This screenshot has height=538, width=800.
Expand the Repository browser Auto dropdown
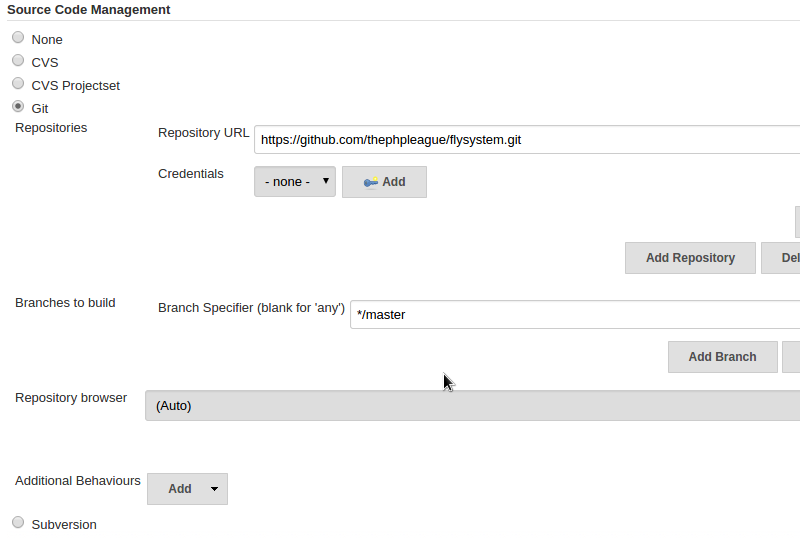472,406
